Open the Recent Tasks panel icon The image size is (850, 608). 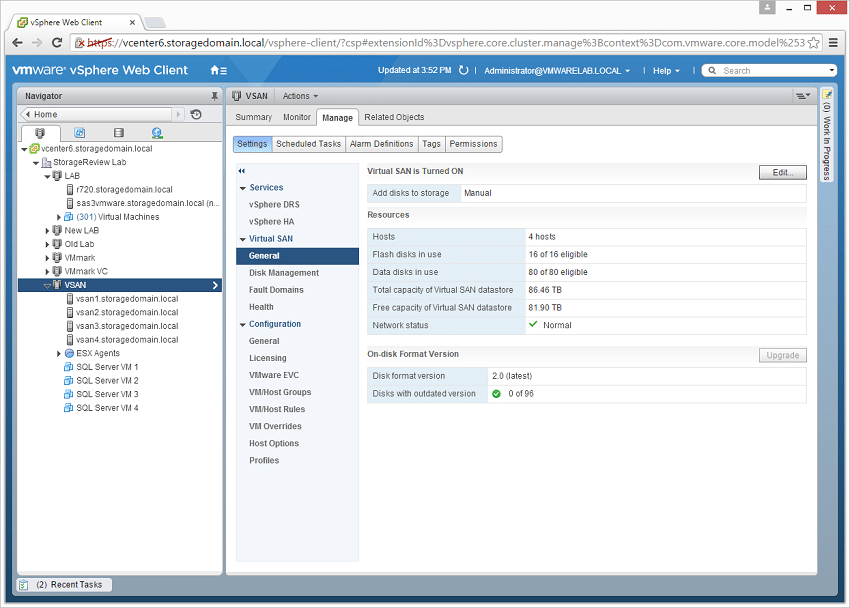(23, 585)
